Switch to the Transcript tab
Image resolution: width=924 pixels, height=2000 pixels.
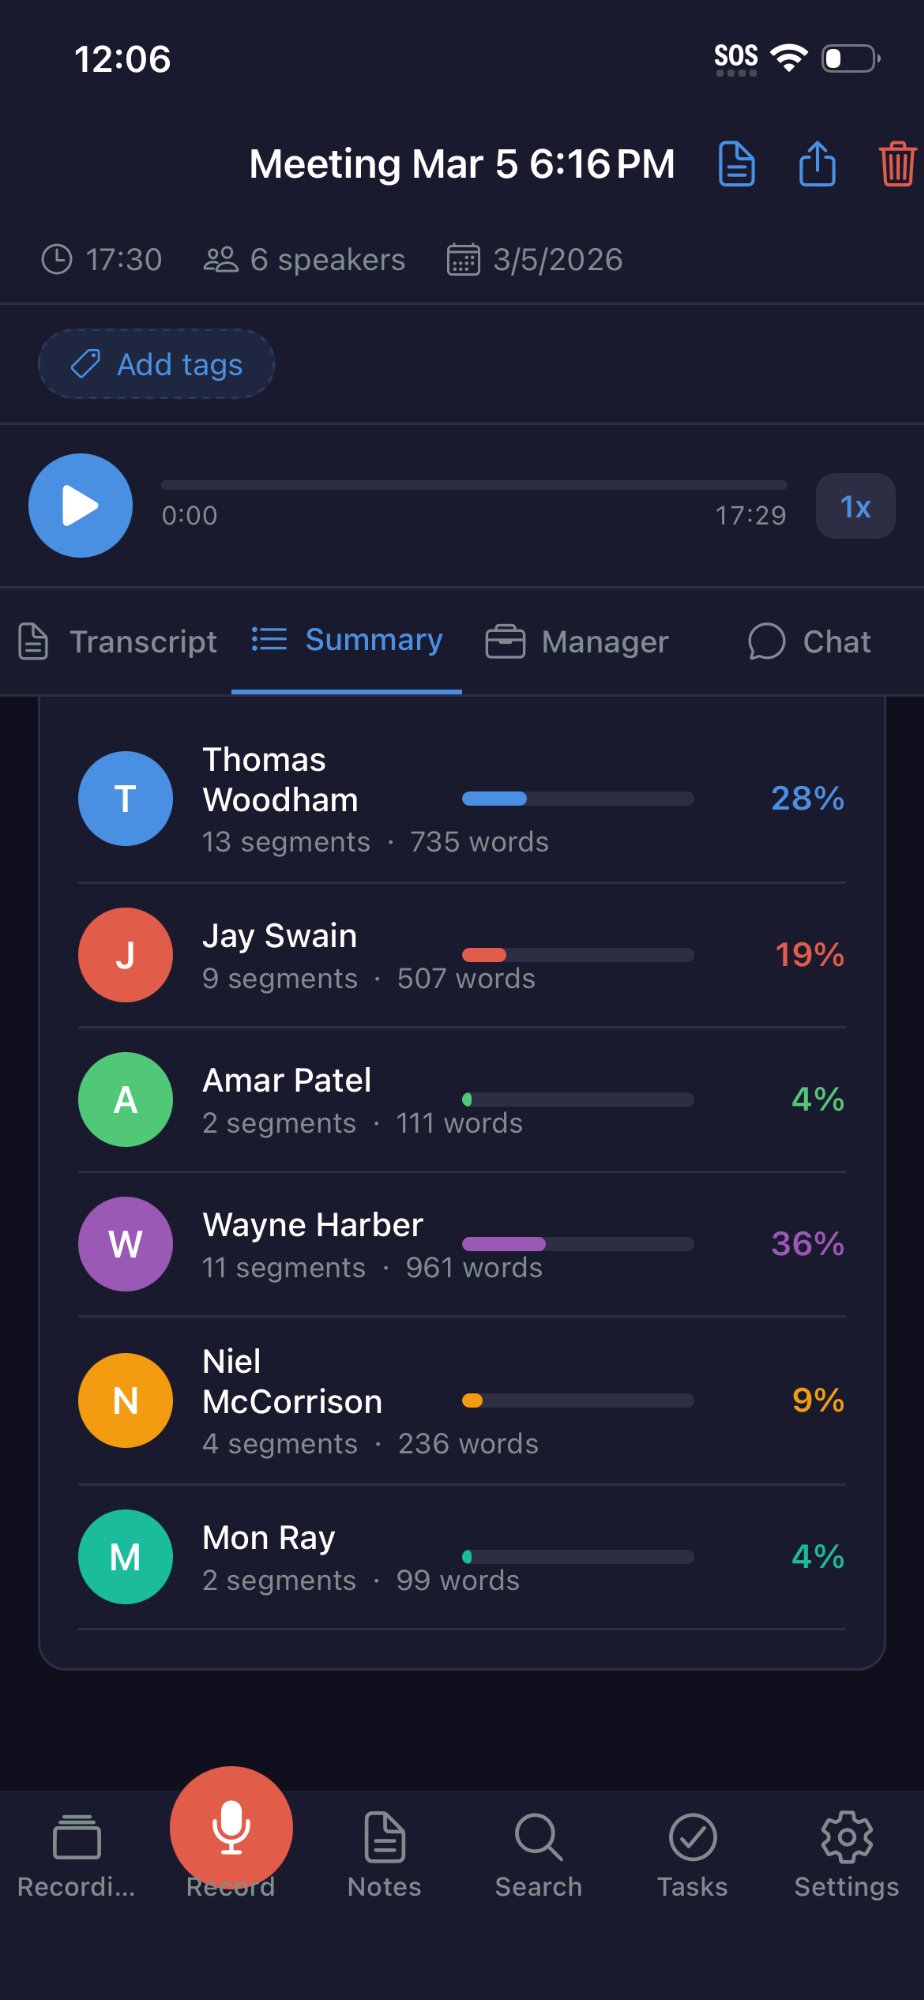[119, 642]
